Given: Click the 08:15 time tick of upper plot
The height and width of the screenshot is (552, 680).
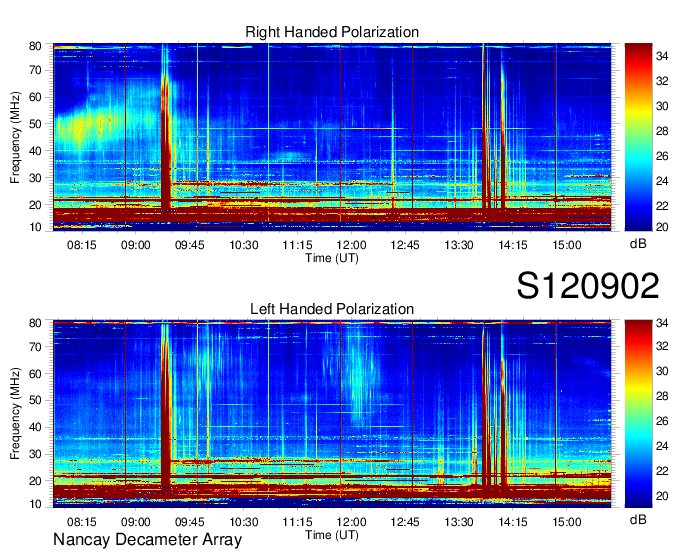Looking at the screenshot, I should pos(82,245).
